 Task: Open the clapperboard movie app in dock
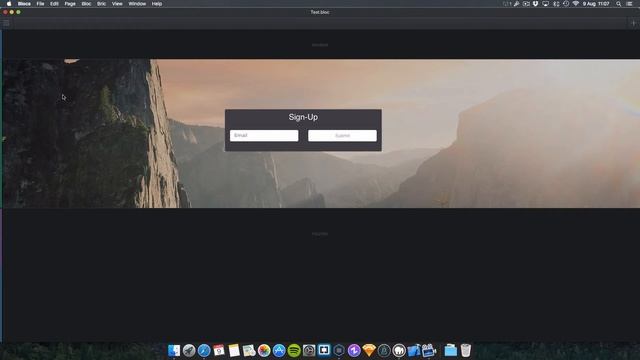pos(429,350)
